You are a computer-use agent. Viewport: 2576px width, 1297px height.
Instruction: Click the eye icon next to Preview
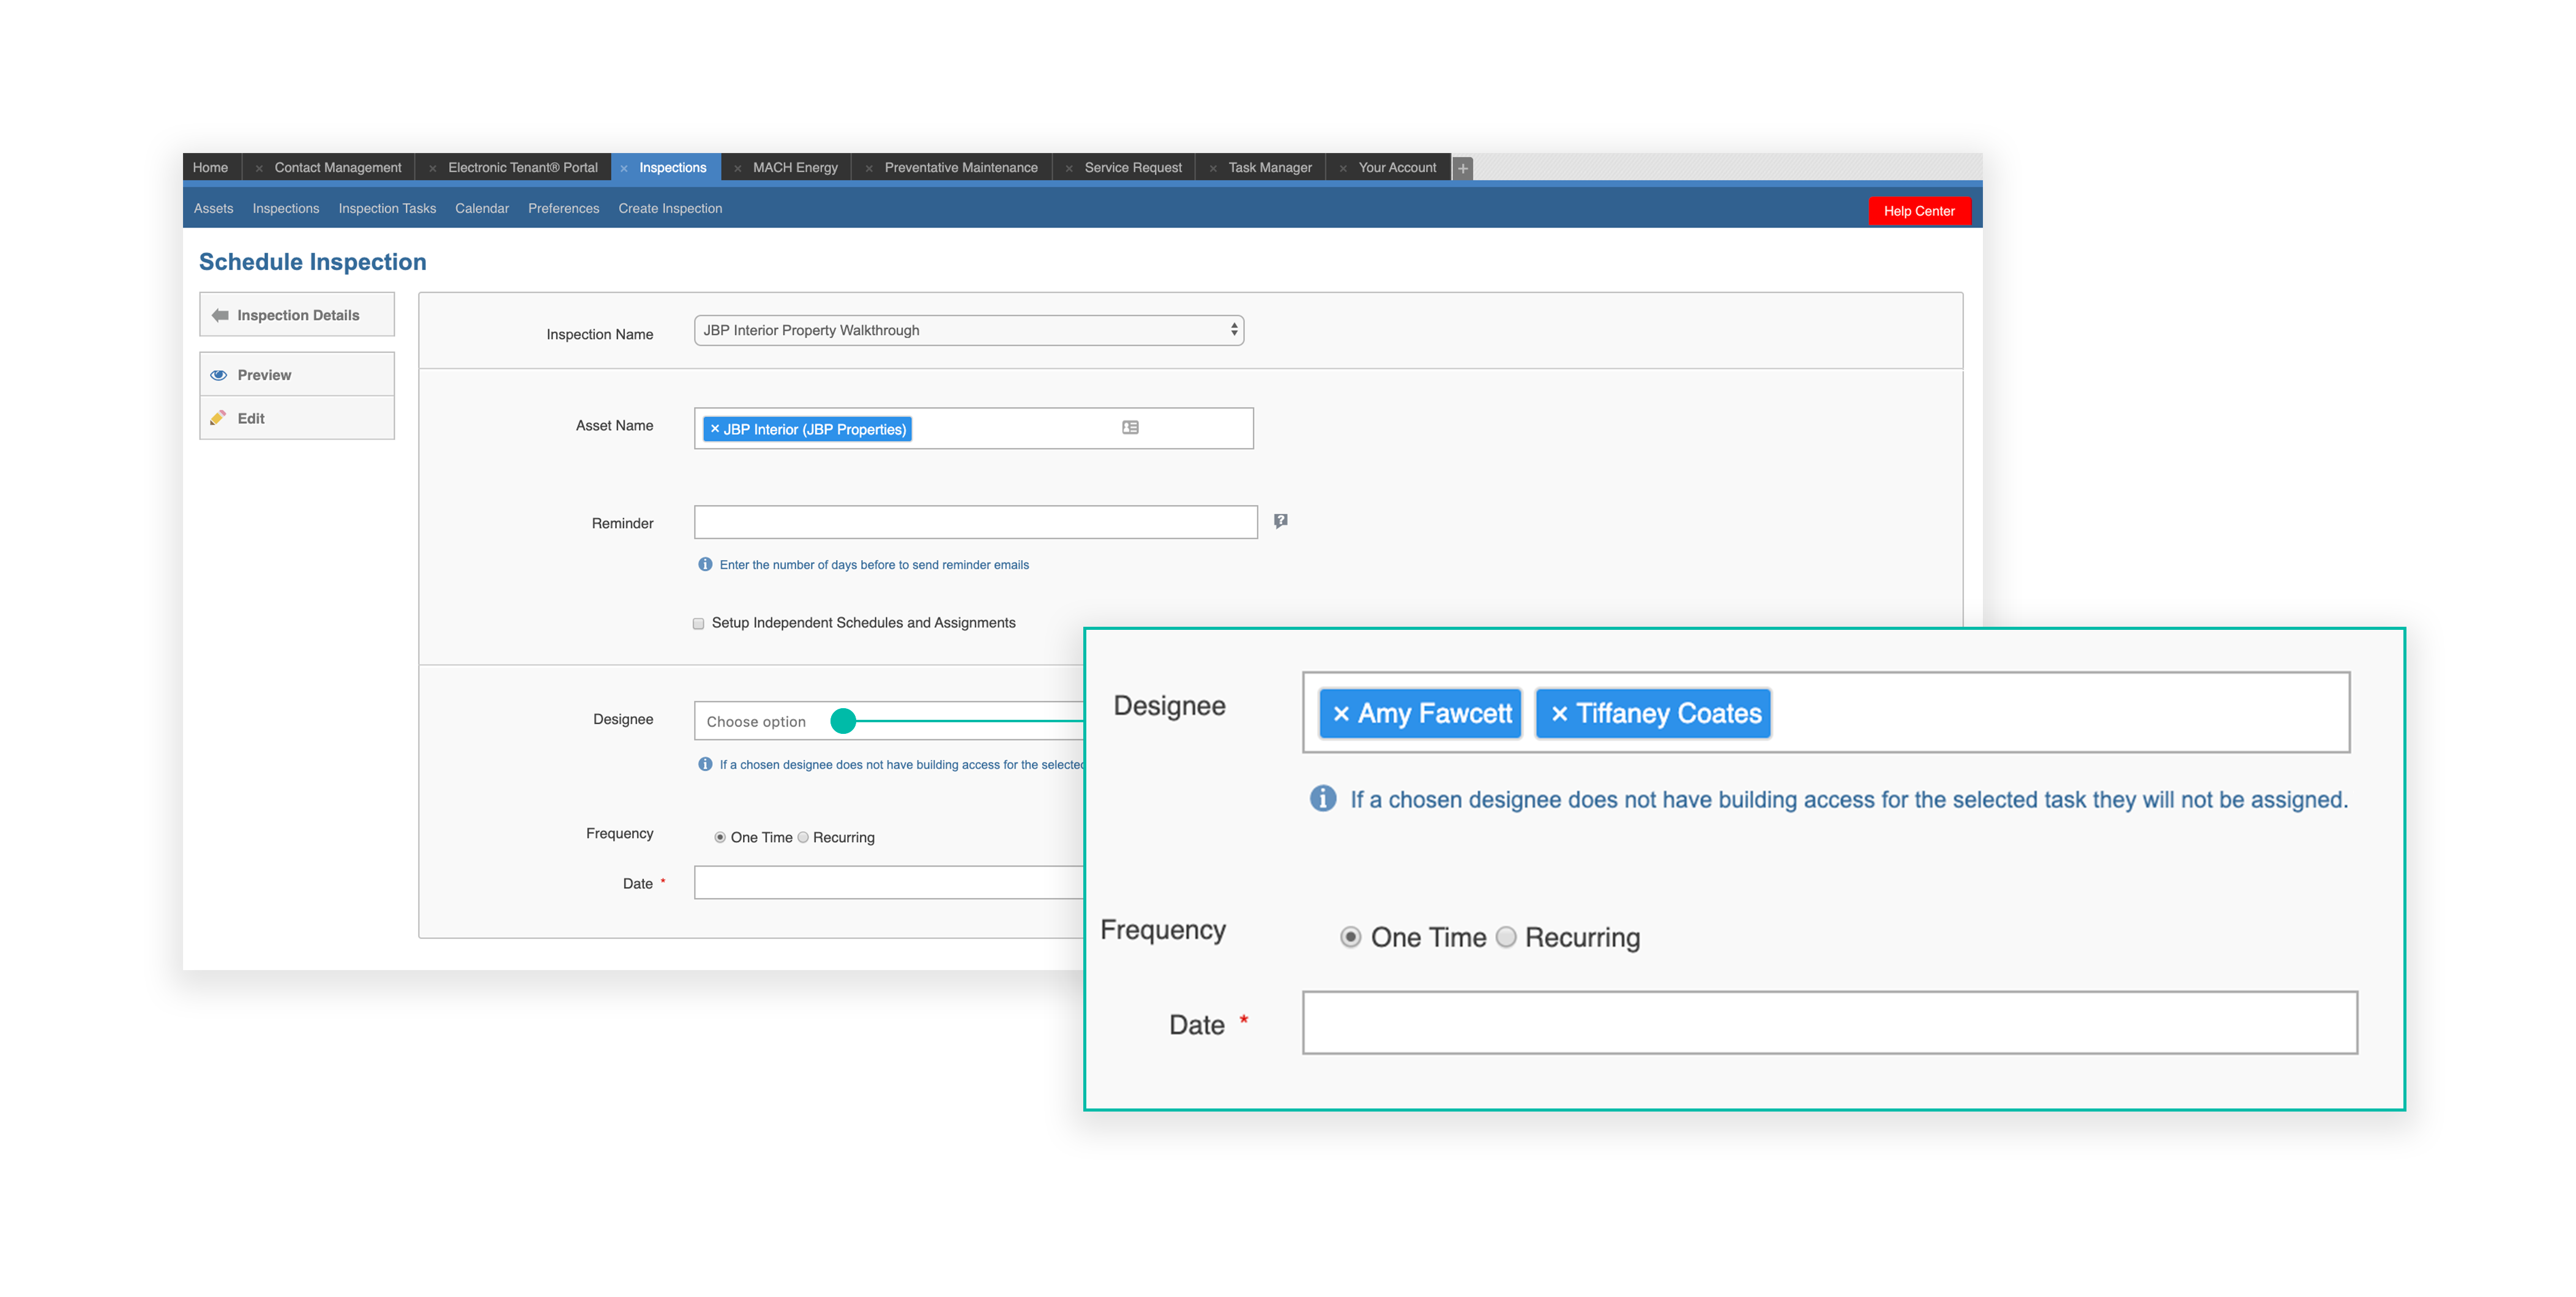tap(219, 375)
